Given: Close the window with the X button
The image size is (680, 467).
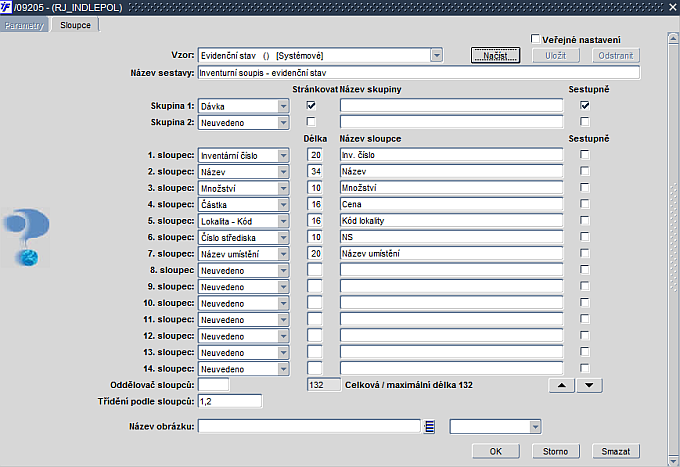Looking at the screenshot, I should pos(673,7).
